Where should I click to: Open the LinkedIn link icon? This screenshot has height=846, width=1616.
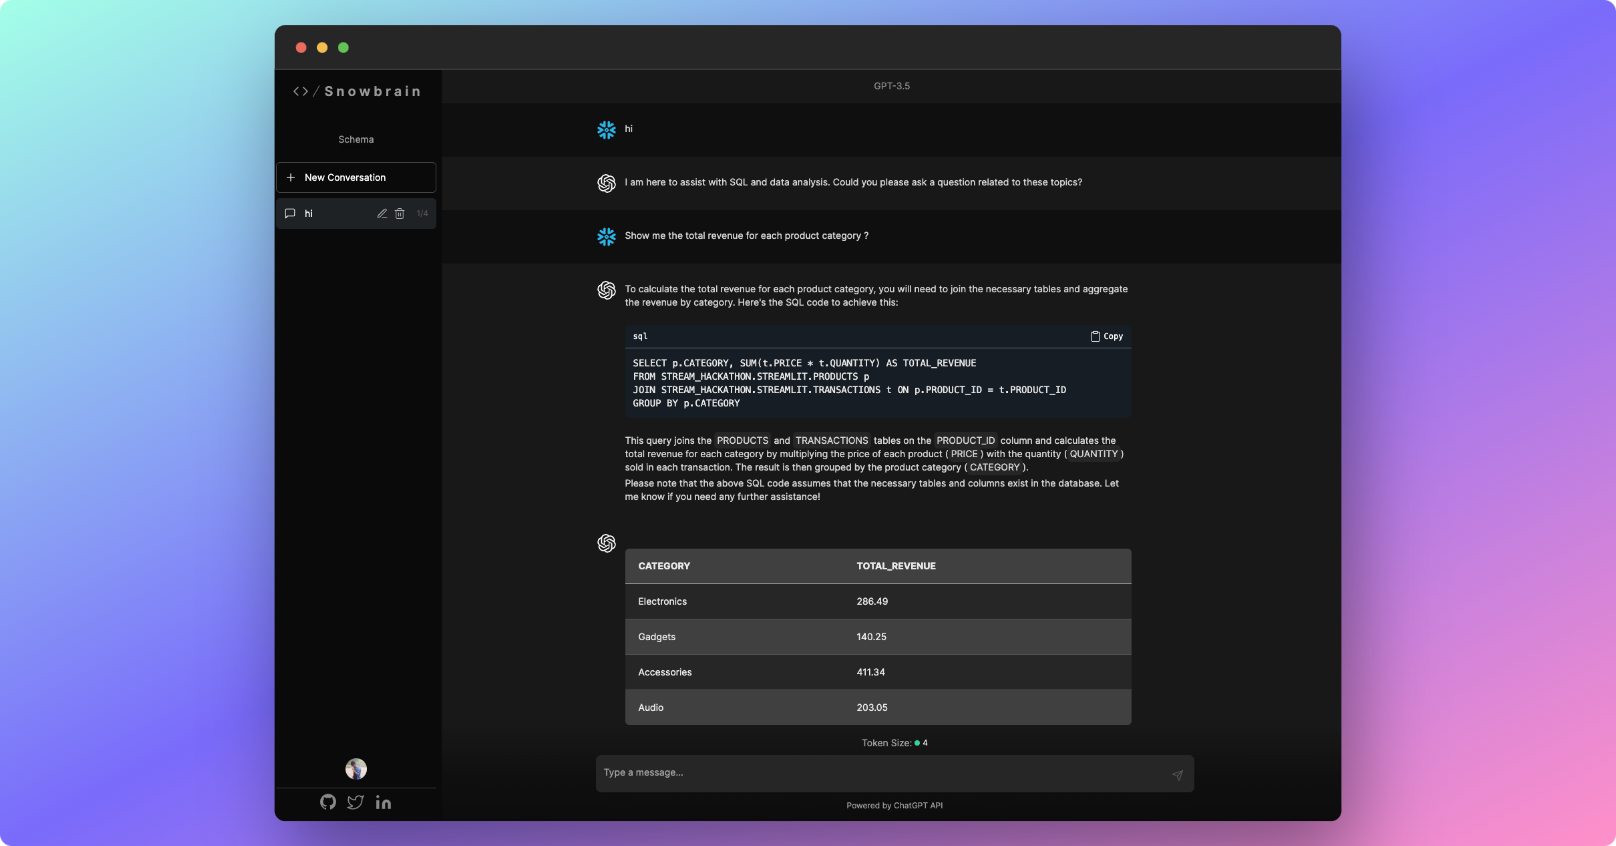(x=383, y=802)
